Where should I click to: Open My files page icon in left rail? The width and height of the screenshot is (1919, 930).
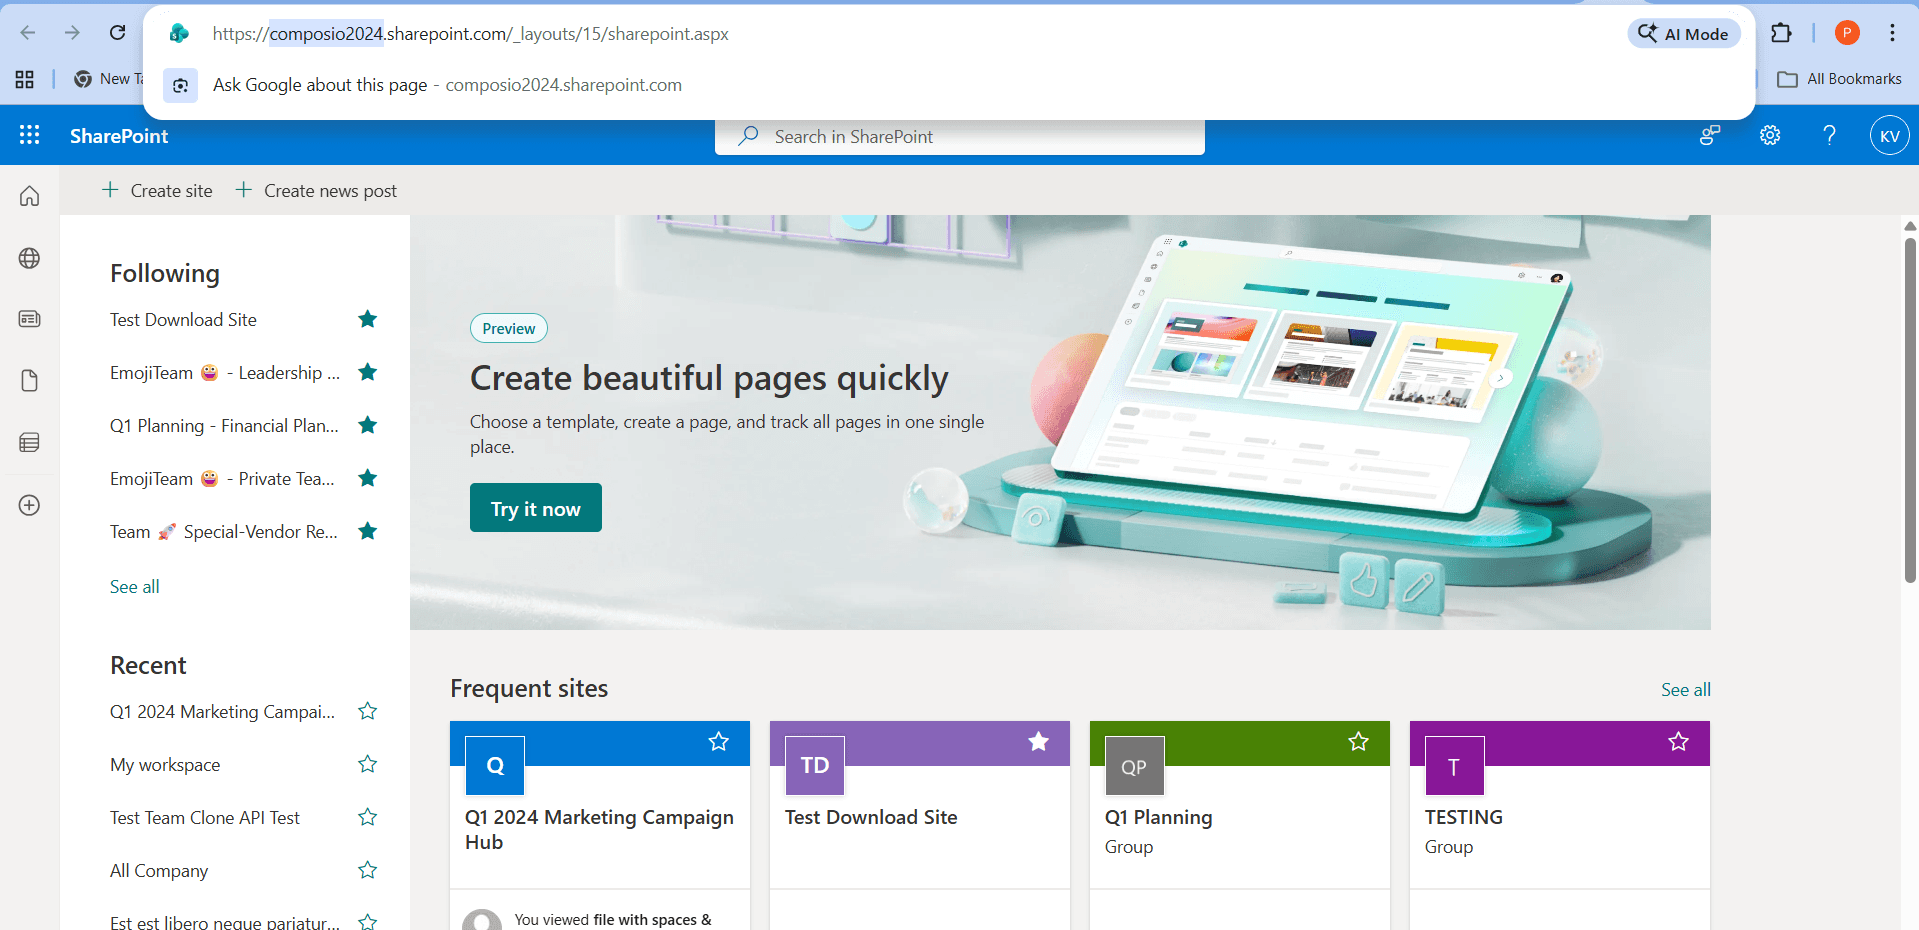[x=30, y=381]
